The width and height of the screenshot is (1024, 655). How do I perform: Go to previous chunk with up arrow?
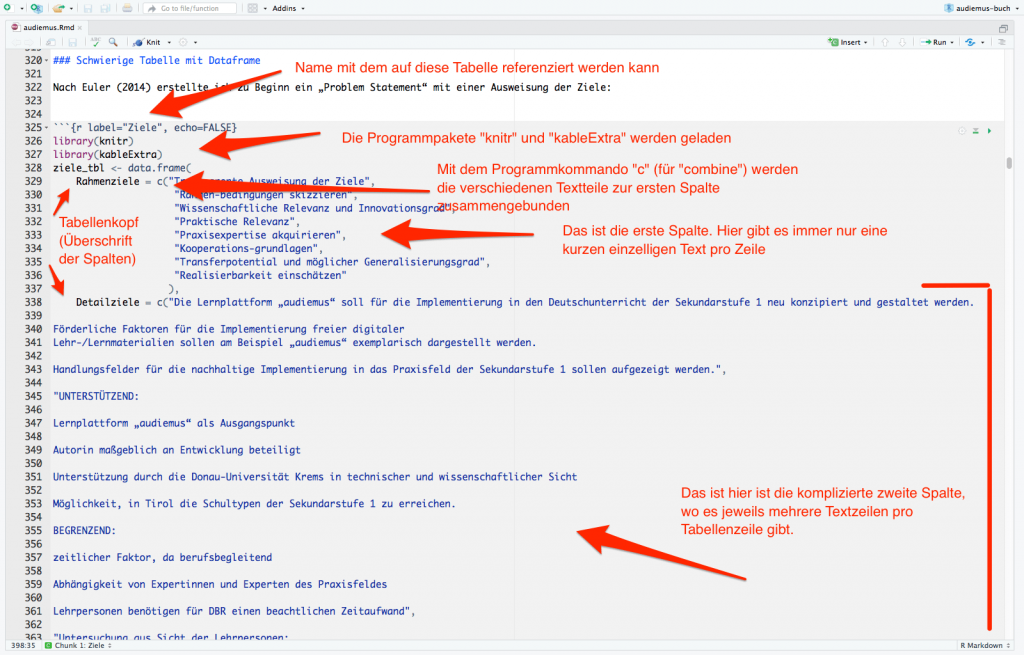(x=885, y=42)
